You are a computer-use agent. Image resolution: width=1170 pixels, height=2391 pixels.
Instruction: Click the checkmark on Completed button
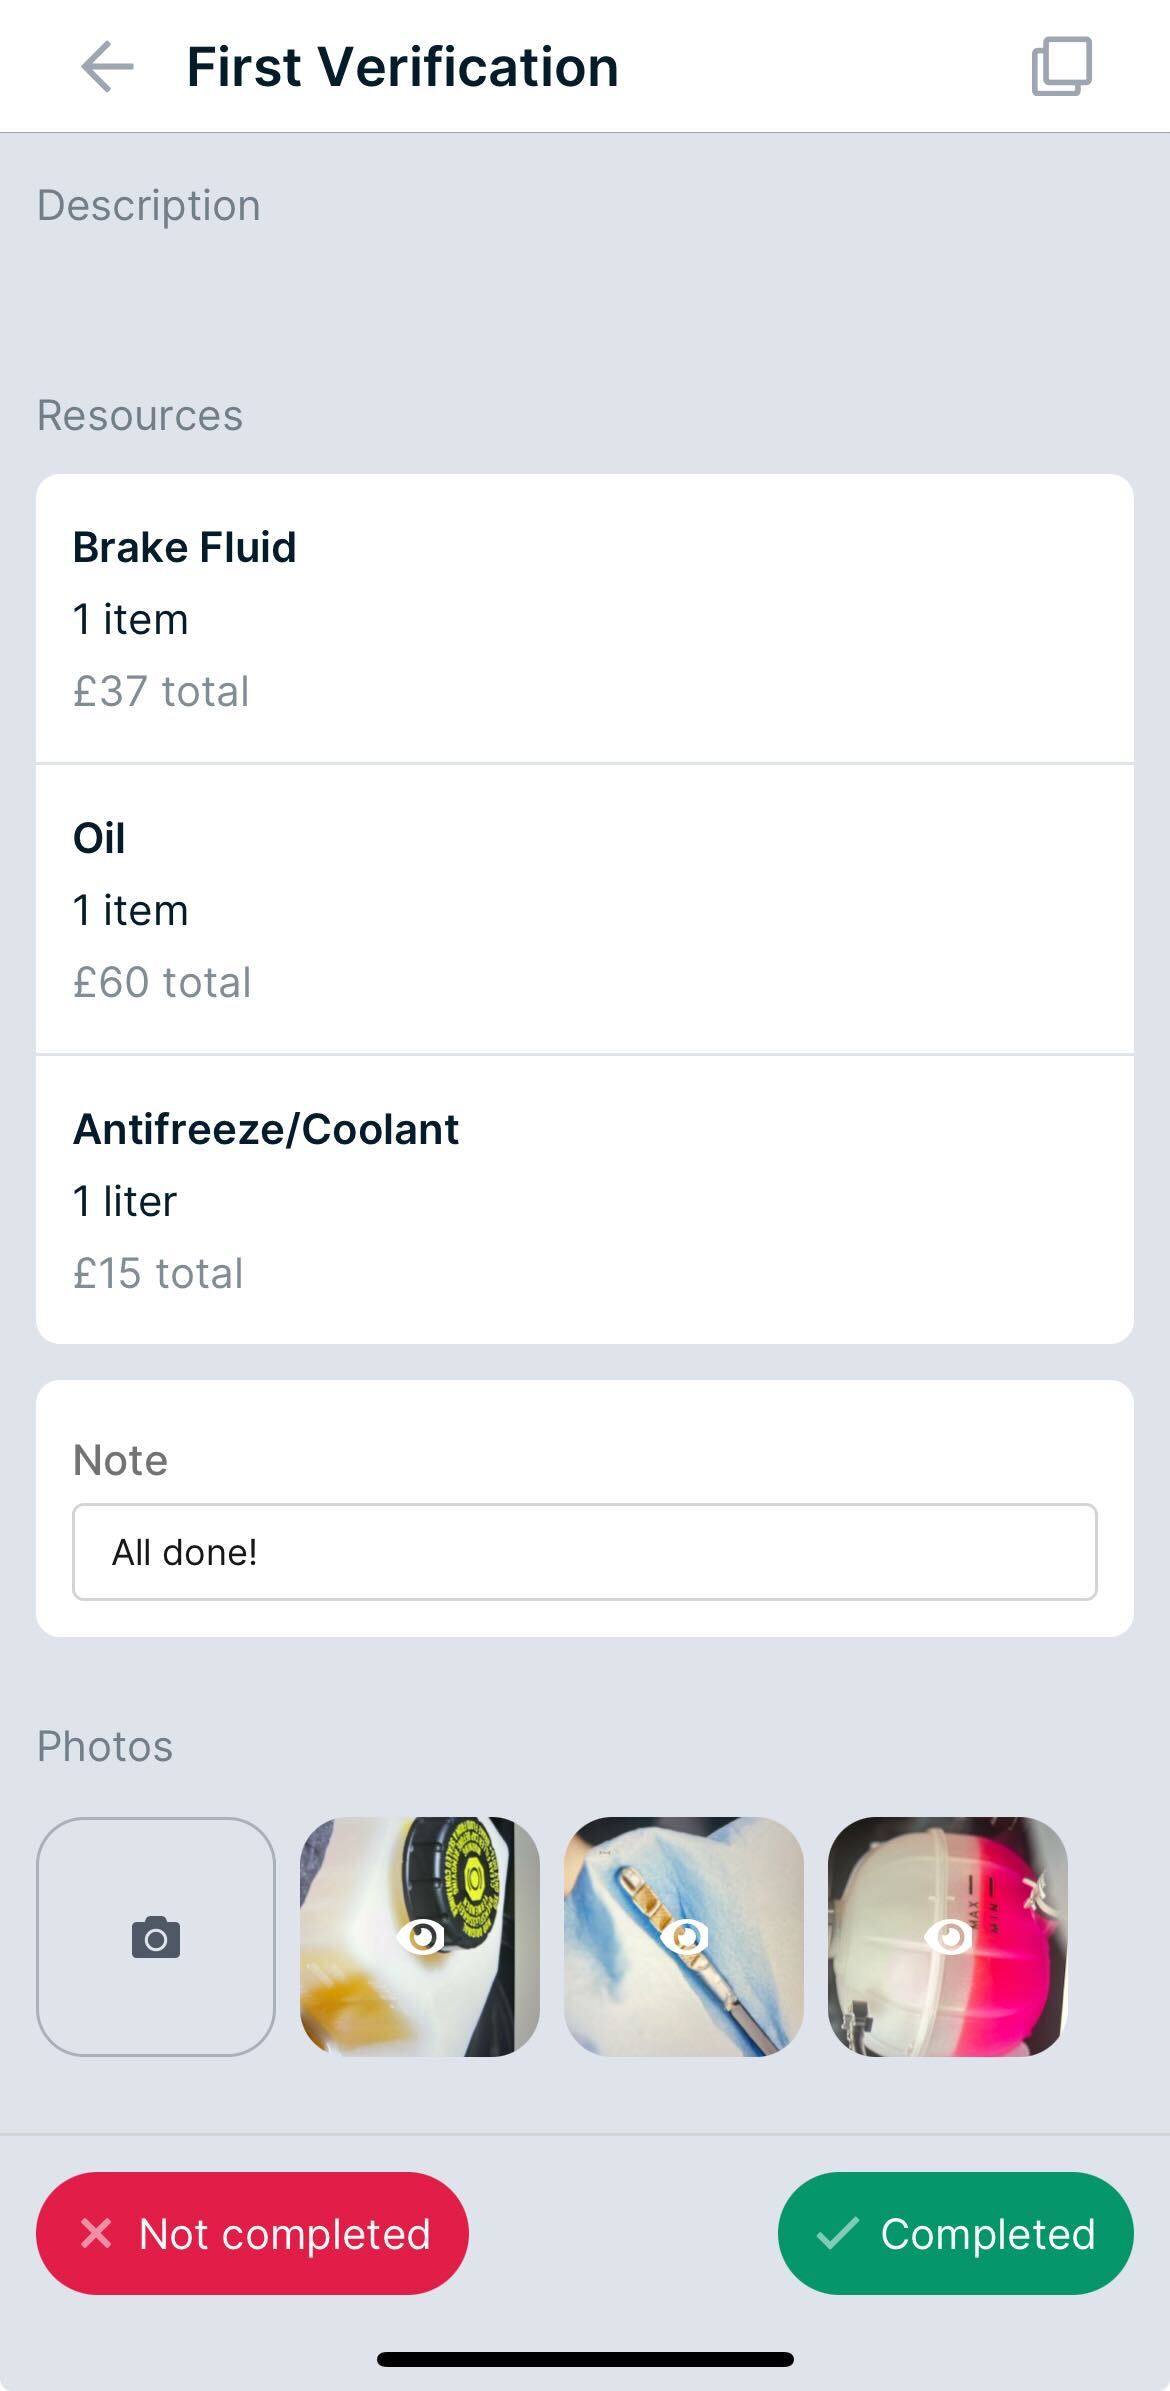[x=837, y=2233]
